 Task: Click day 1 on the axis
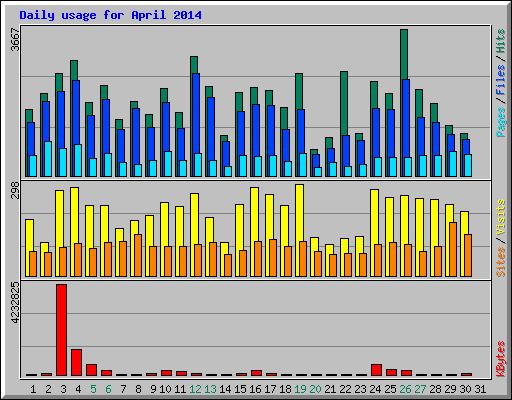click(33, 389)
